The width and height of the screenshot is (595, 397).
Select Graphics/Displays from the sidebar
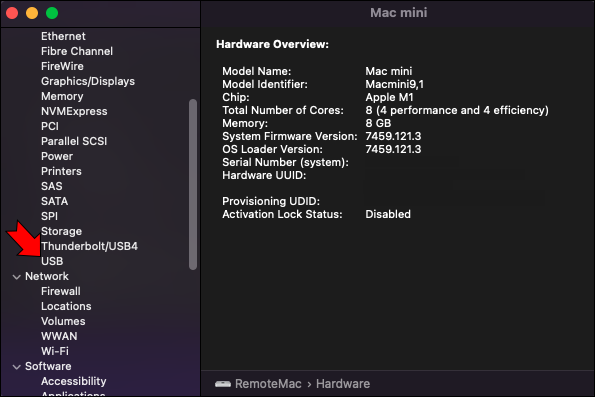pos(88,81)
